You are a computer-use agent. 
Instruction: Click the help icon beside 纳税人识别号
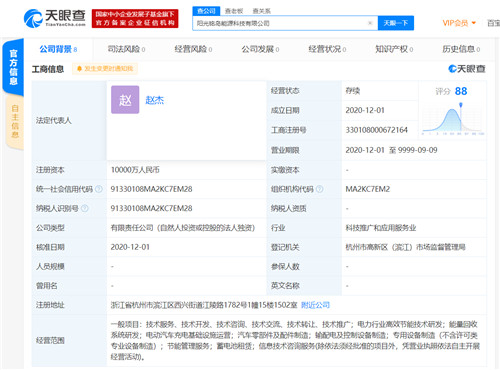(x=85, y=208)
